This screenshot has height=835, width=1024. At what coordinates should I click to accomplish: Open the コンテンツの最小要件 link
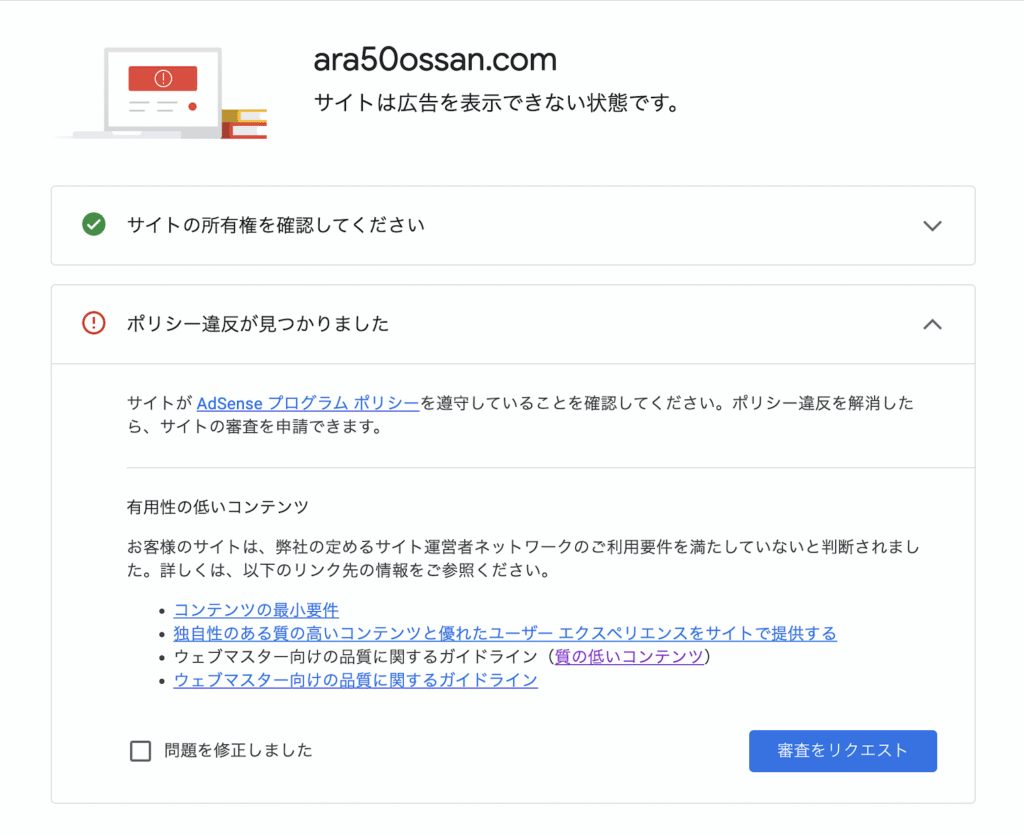[256, 610]
